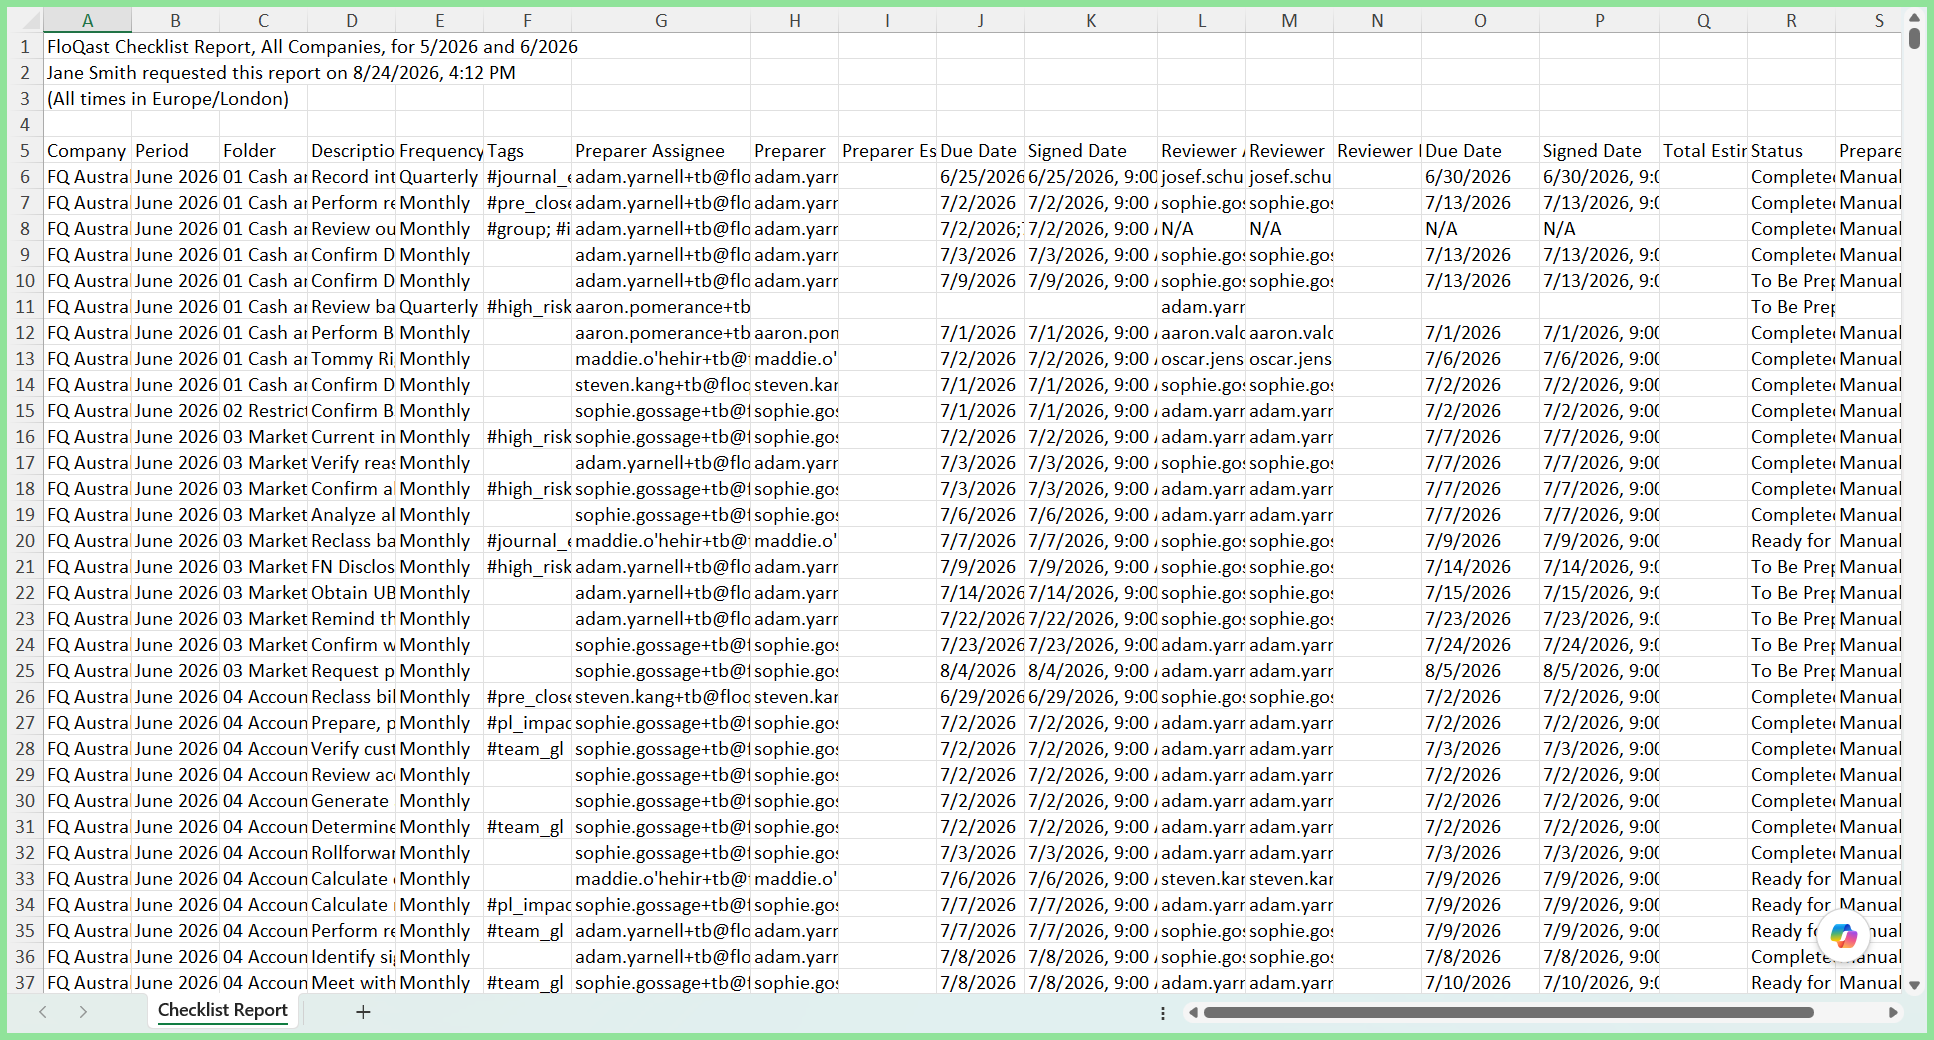The height and width of the screenshot is (1040, 1934).
Task: Click 'steven.kang+tb@floc' cell in row 14
Action: 661,385
